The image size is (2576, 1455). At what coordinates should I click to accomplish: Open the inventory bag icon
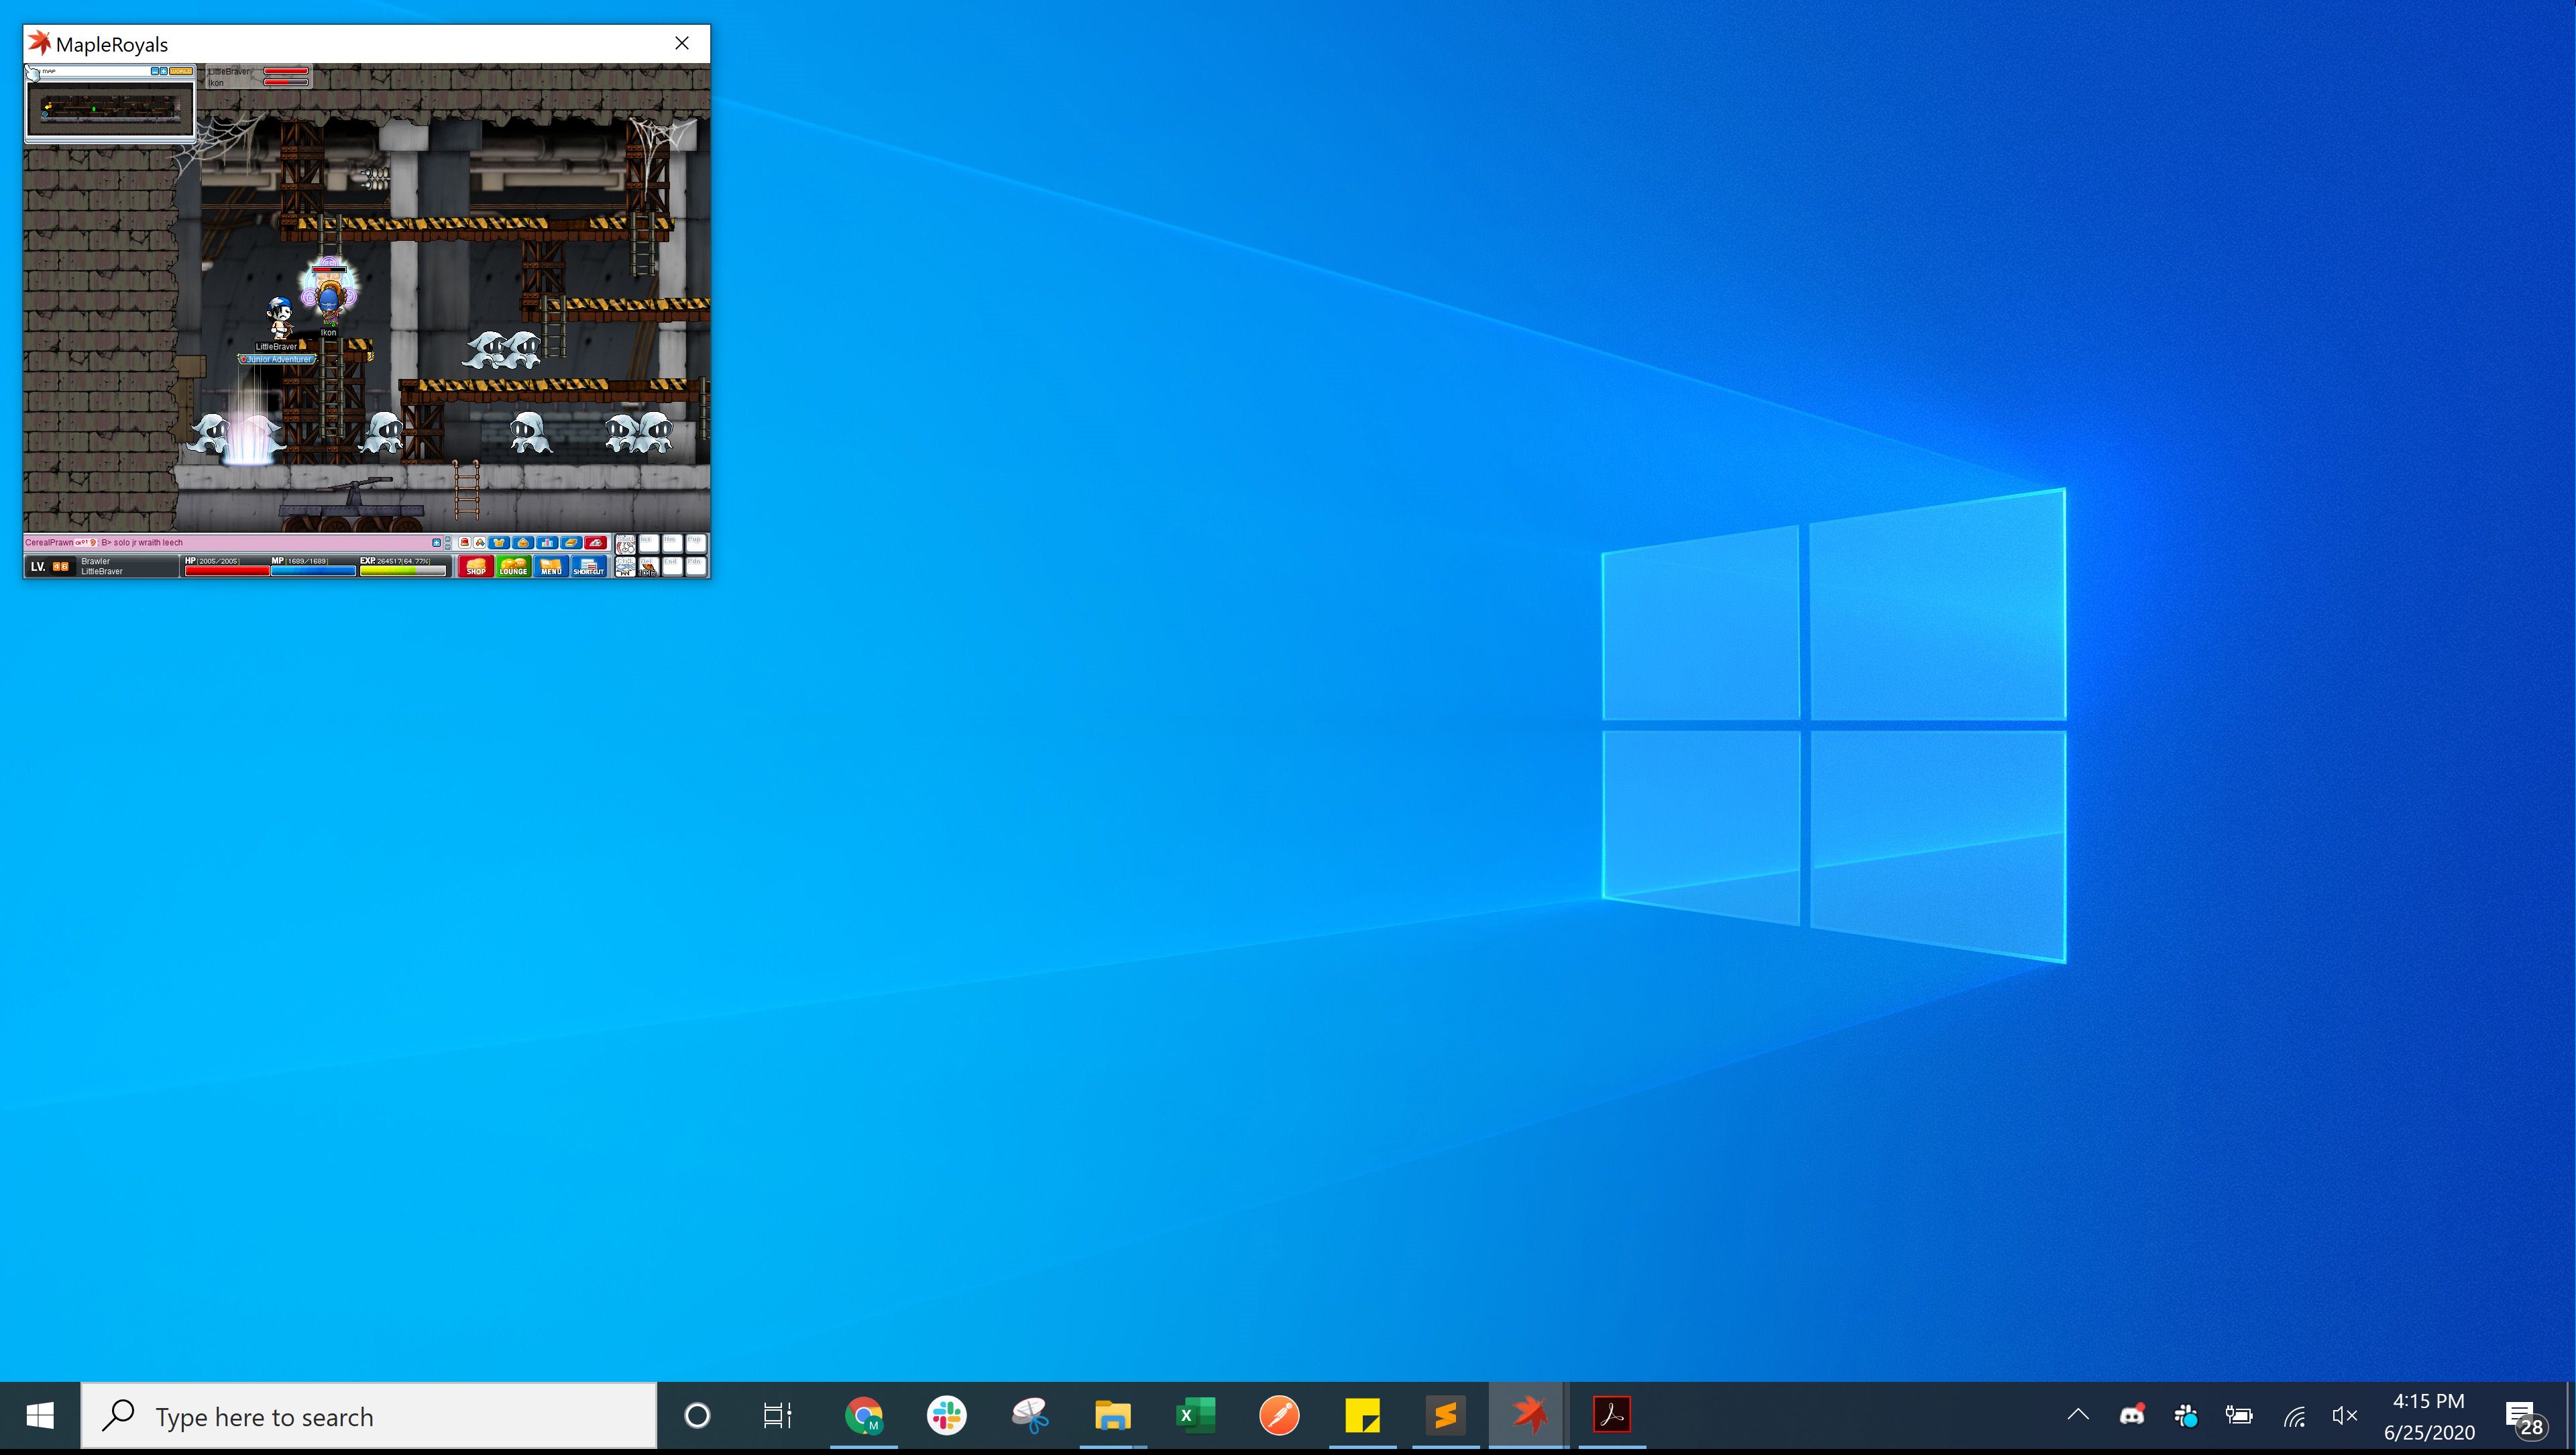pyautogui.click(x=523, y=543)
